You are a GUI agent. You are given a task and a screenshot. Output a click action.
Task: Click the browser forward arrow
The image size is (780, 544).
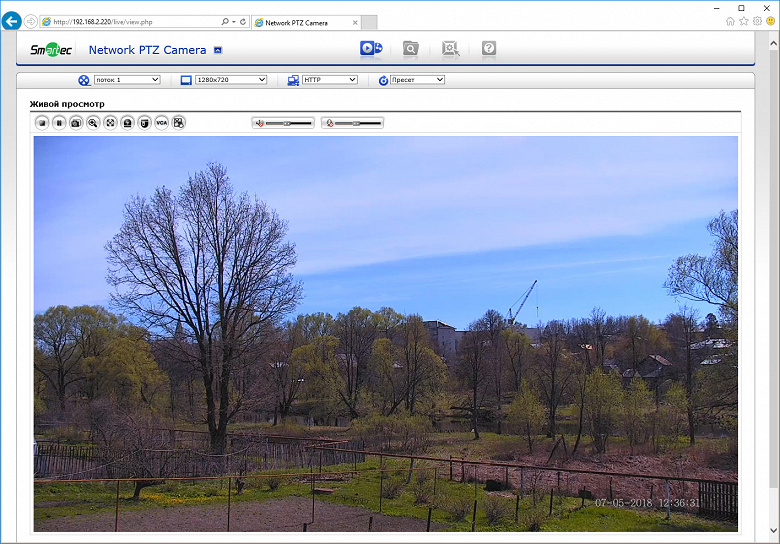30,21
